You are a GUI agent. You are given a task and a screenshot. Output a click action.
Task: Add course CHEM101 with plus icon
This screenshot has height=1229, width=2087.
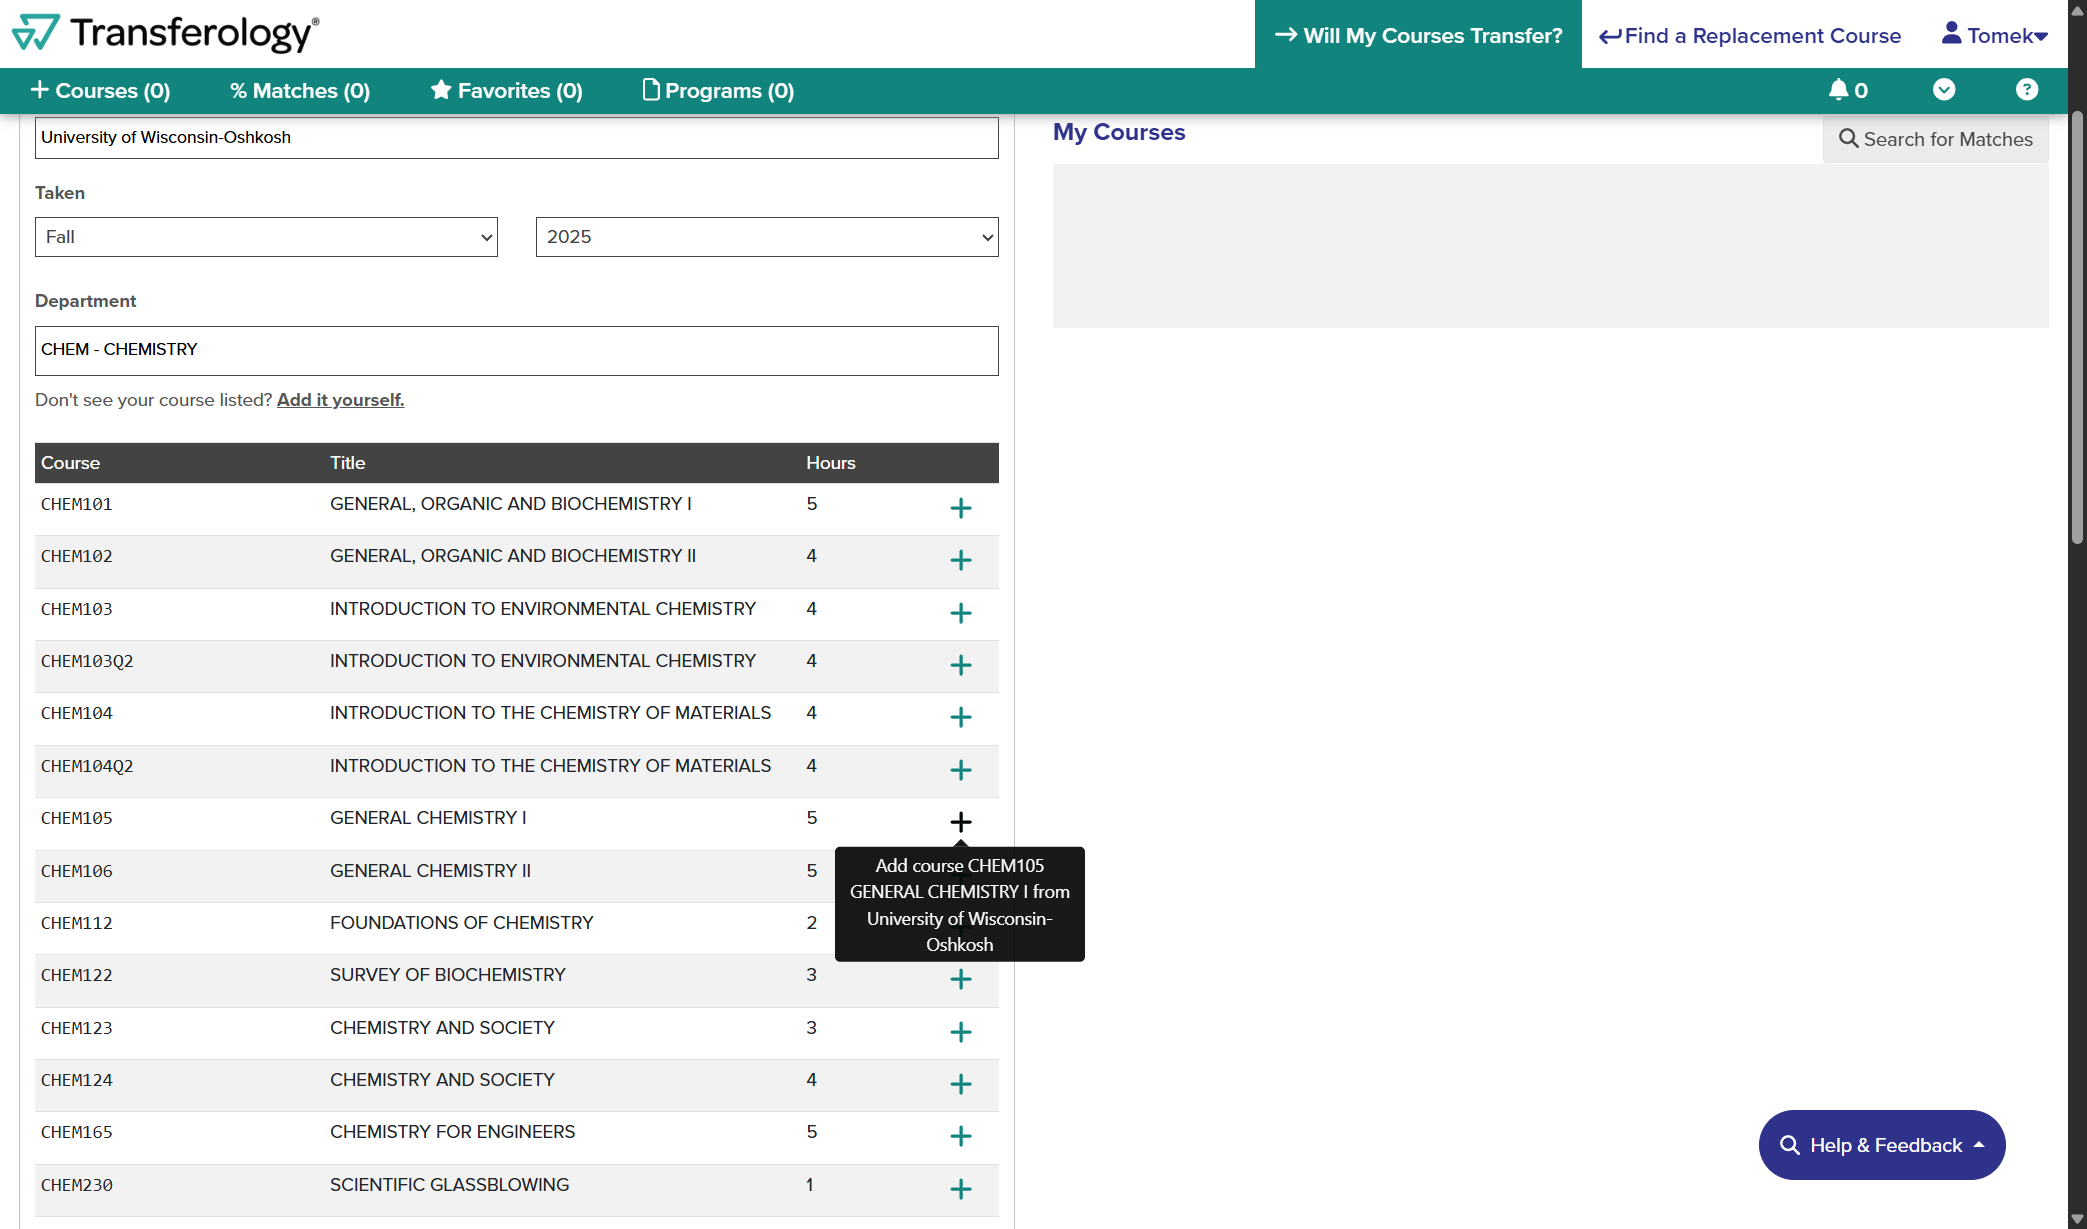point(960,508)
